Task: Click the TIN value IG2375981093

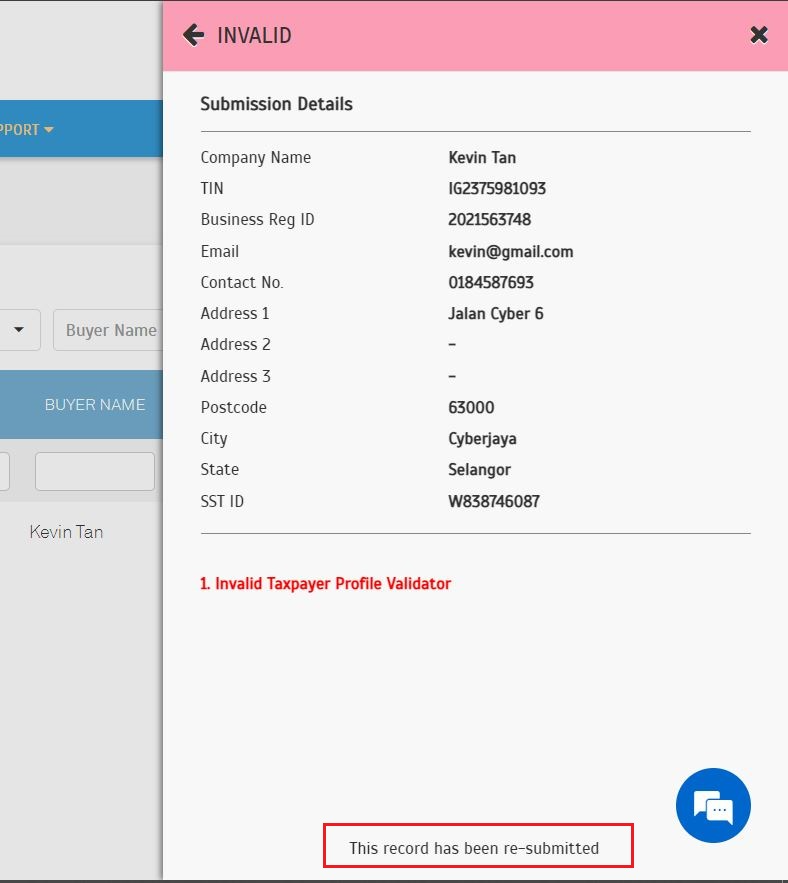Action: pos(497,189)
